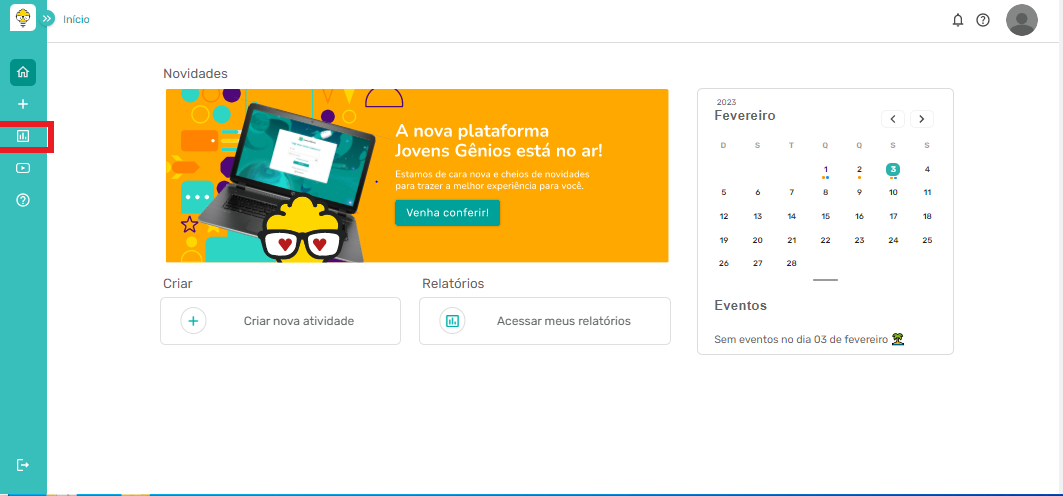This screenshot has height=496, width=1063.
Task: Open the video play icon in the sidebar
Action: pyautogui.click(x=23, y=168)
